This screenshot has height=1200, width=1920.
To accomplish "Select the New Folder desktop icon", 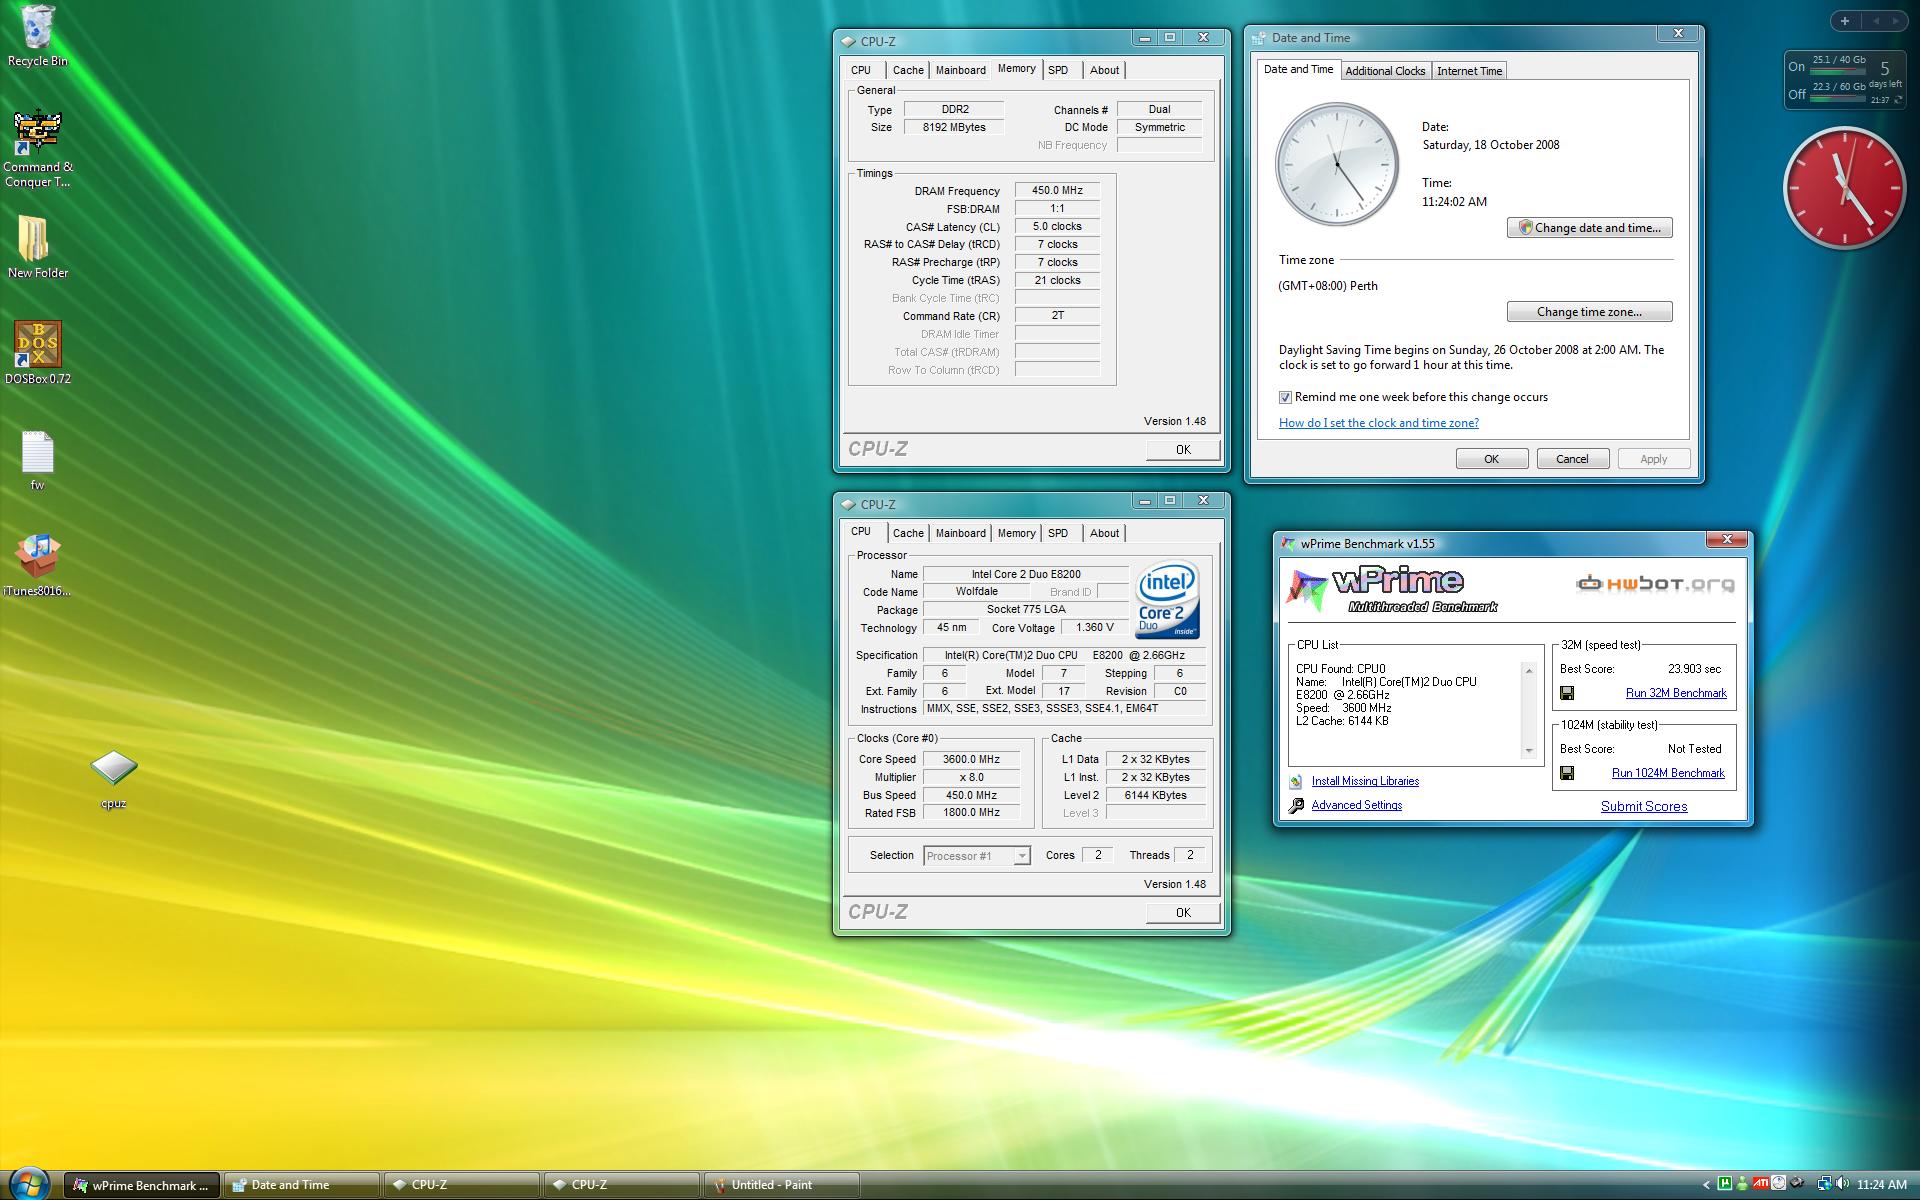I will click(37, 247).
